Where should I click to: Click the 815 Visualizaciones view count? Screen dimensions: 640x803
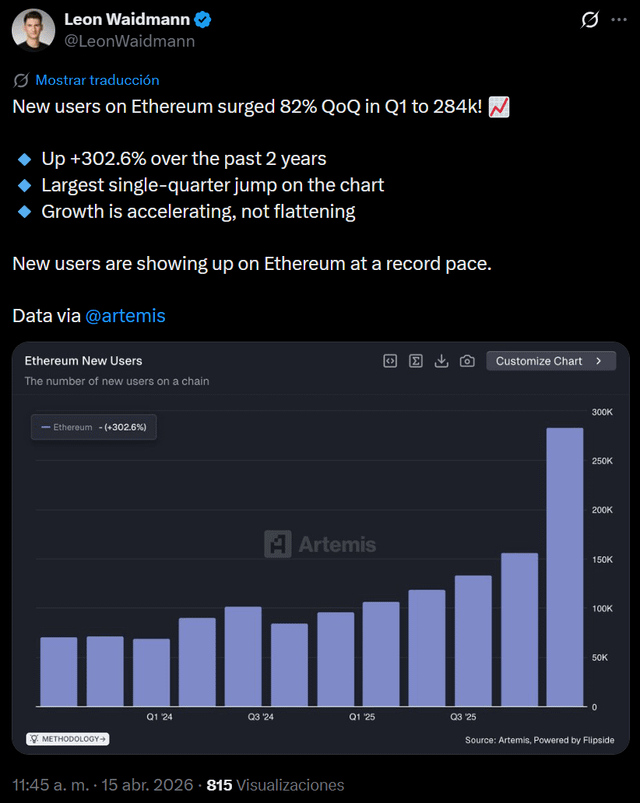point(275,785)
